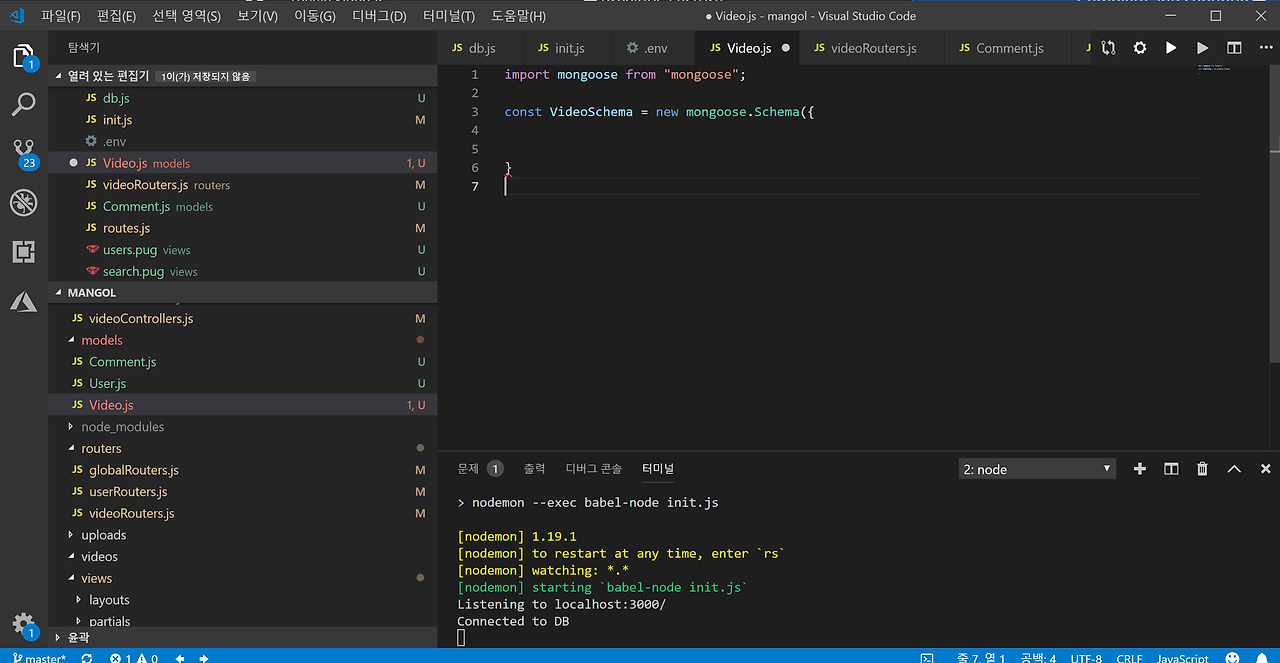Viewport: 1280px width, 663px height.
Task: Open the 터미널(T) menu
Action: (449, 16)
